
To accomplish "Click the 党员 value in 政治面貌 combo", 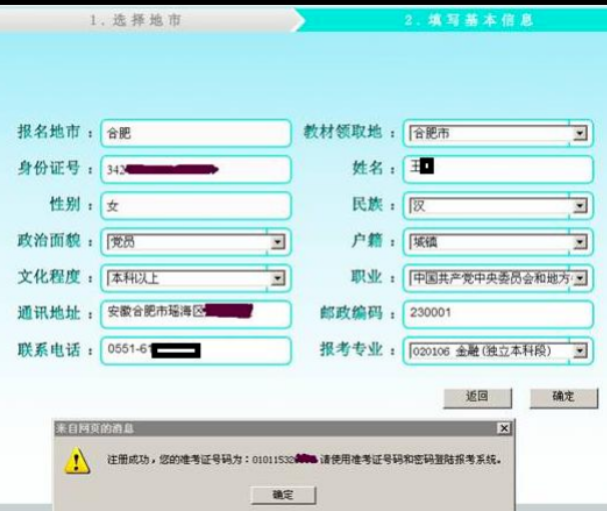I will point(122,242).
